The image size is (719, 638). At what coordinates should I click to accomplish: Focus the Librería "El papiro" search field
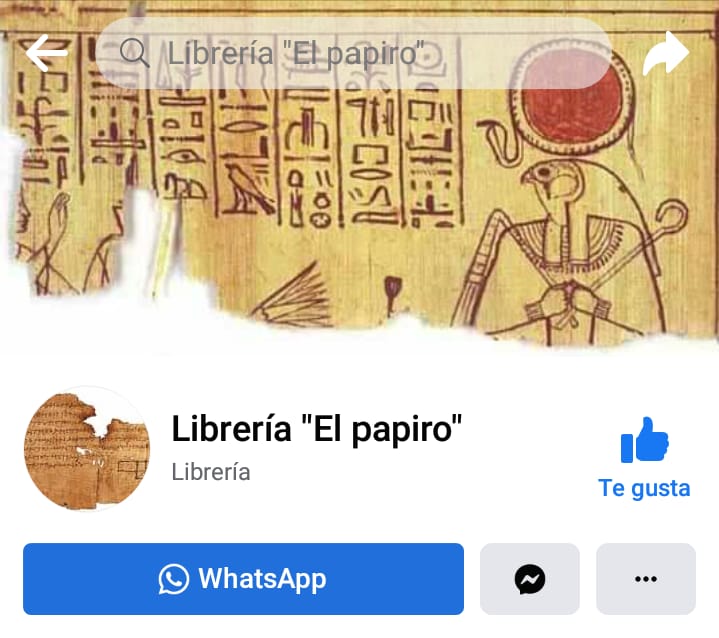pos(353,53)
